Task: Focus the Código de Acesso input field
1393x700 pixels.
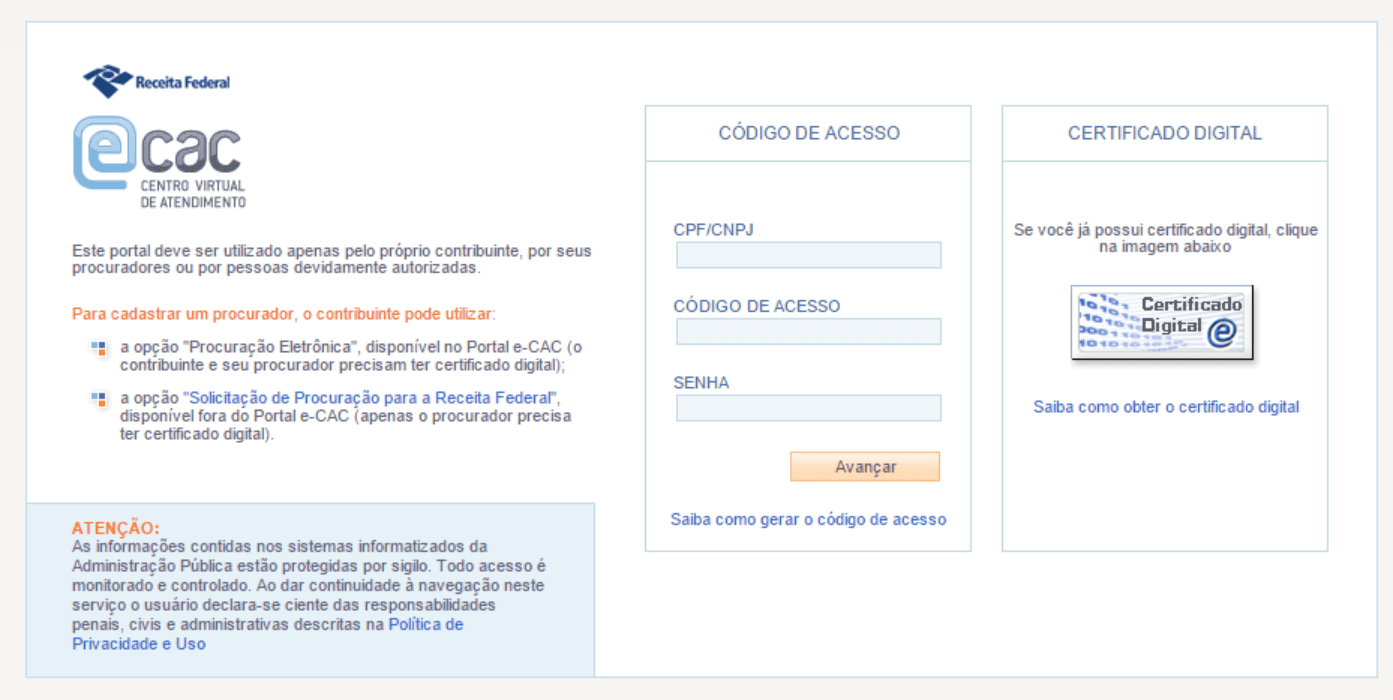Action: 809,331
